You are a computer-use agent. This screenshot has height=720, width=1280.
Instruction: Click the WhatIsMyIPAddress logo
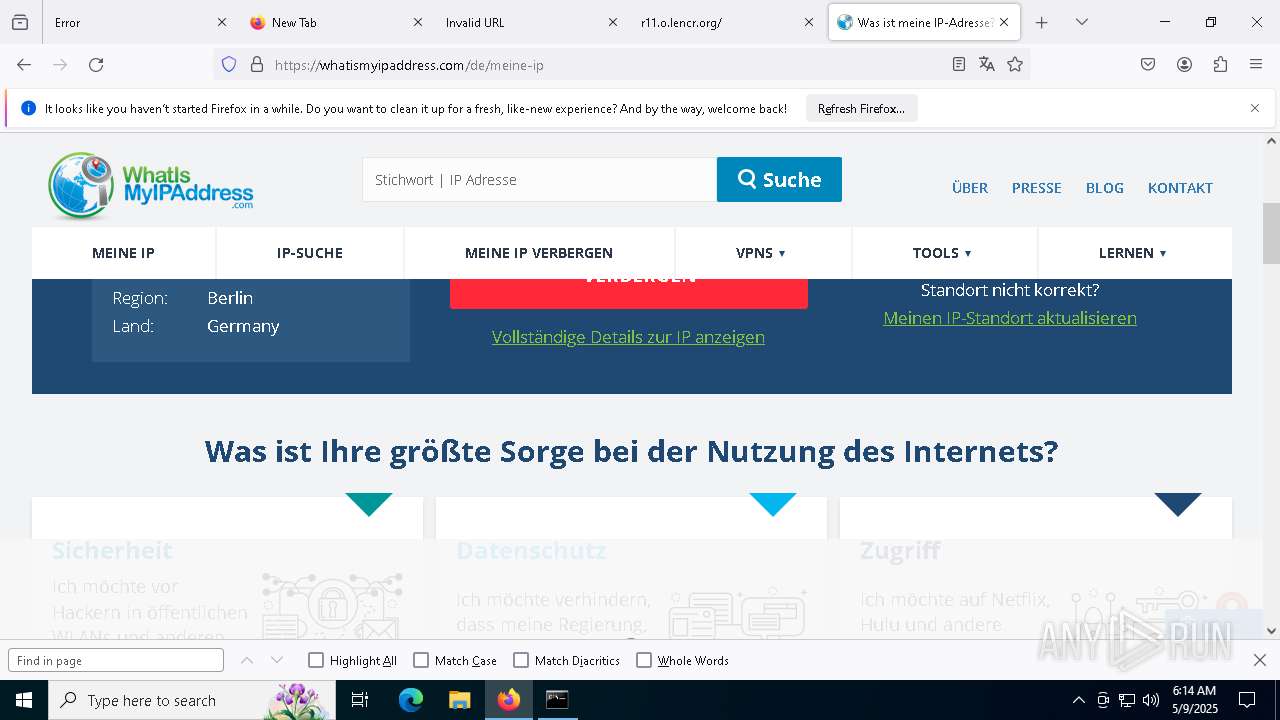pyautogui.click(x=150, y=186)
